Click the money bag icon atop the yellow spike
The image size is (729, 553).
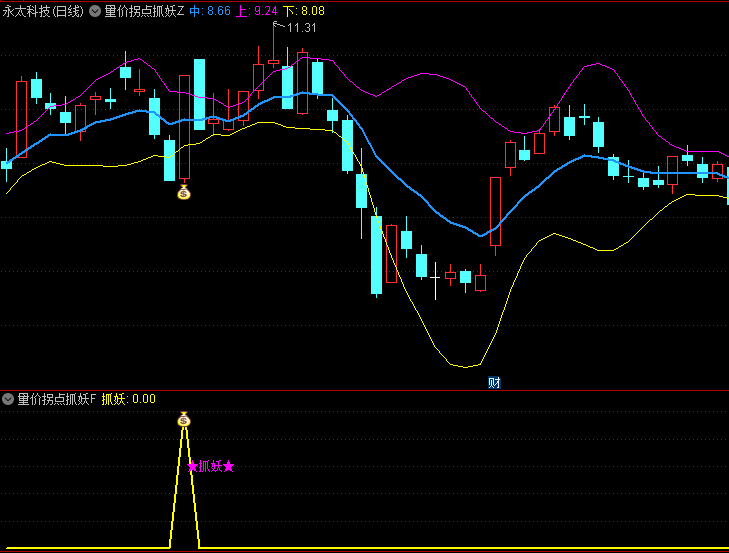(x=184, y=419)
